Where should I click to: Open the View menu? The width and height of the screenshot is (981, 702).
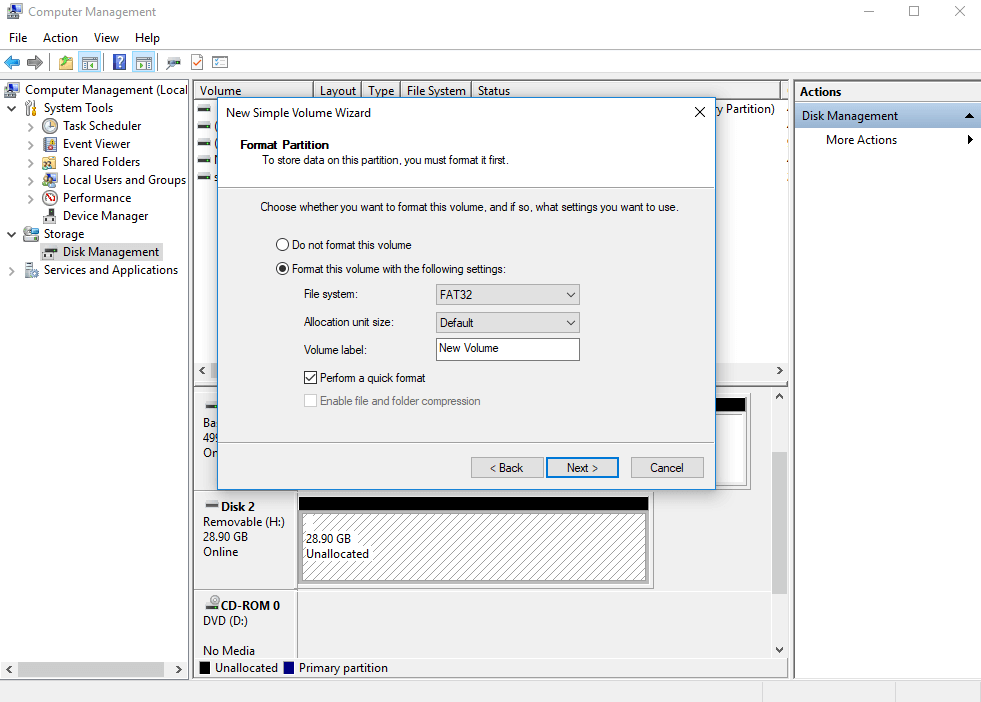click(106, 38)
